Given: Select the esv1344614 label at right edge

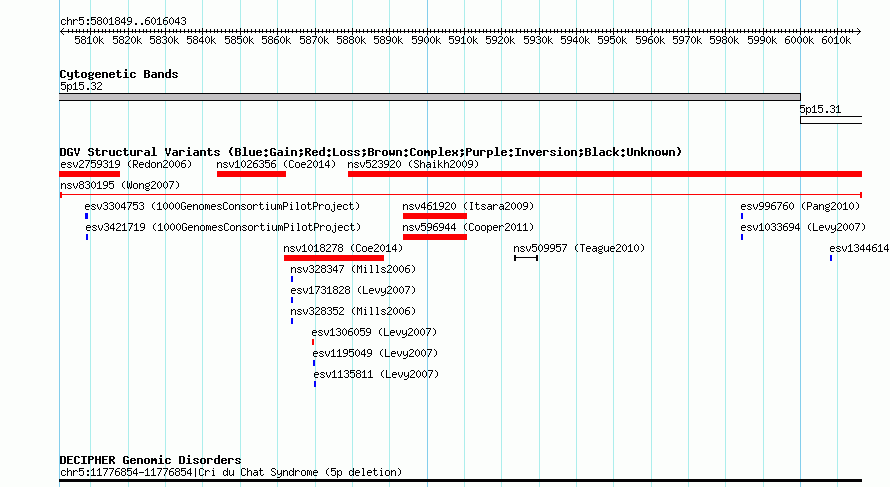Looking at the screenshot, I should [859, 249].
